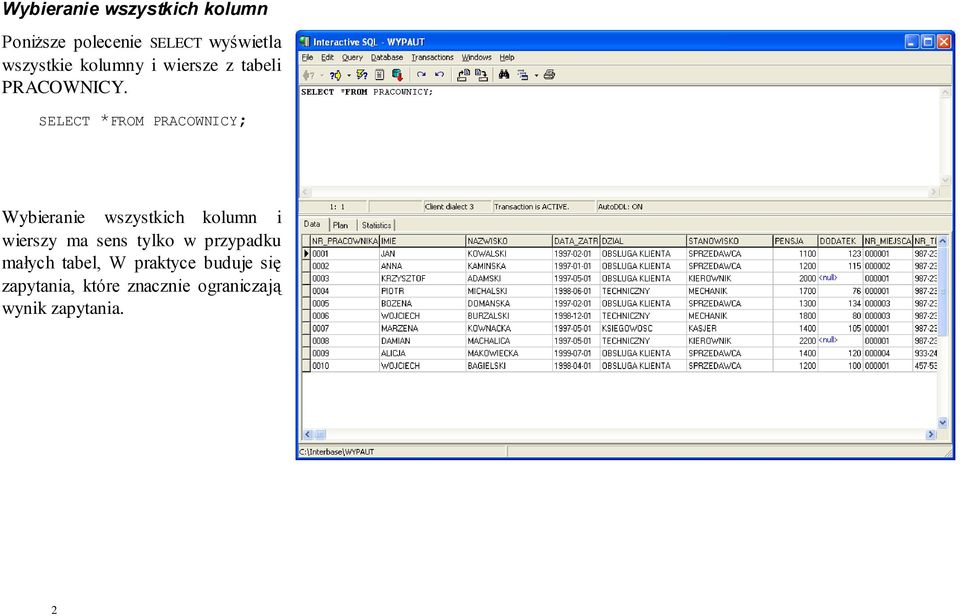Click inside the SQL editor containing SELECT *FROM PRACOWNICY
960x616 pixels.
(619, 136)
